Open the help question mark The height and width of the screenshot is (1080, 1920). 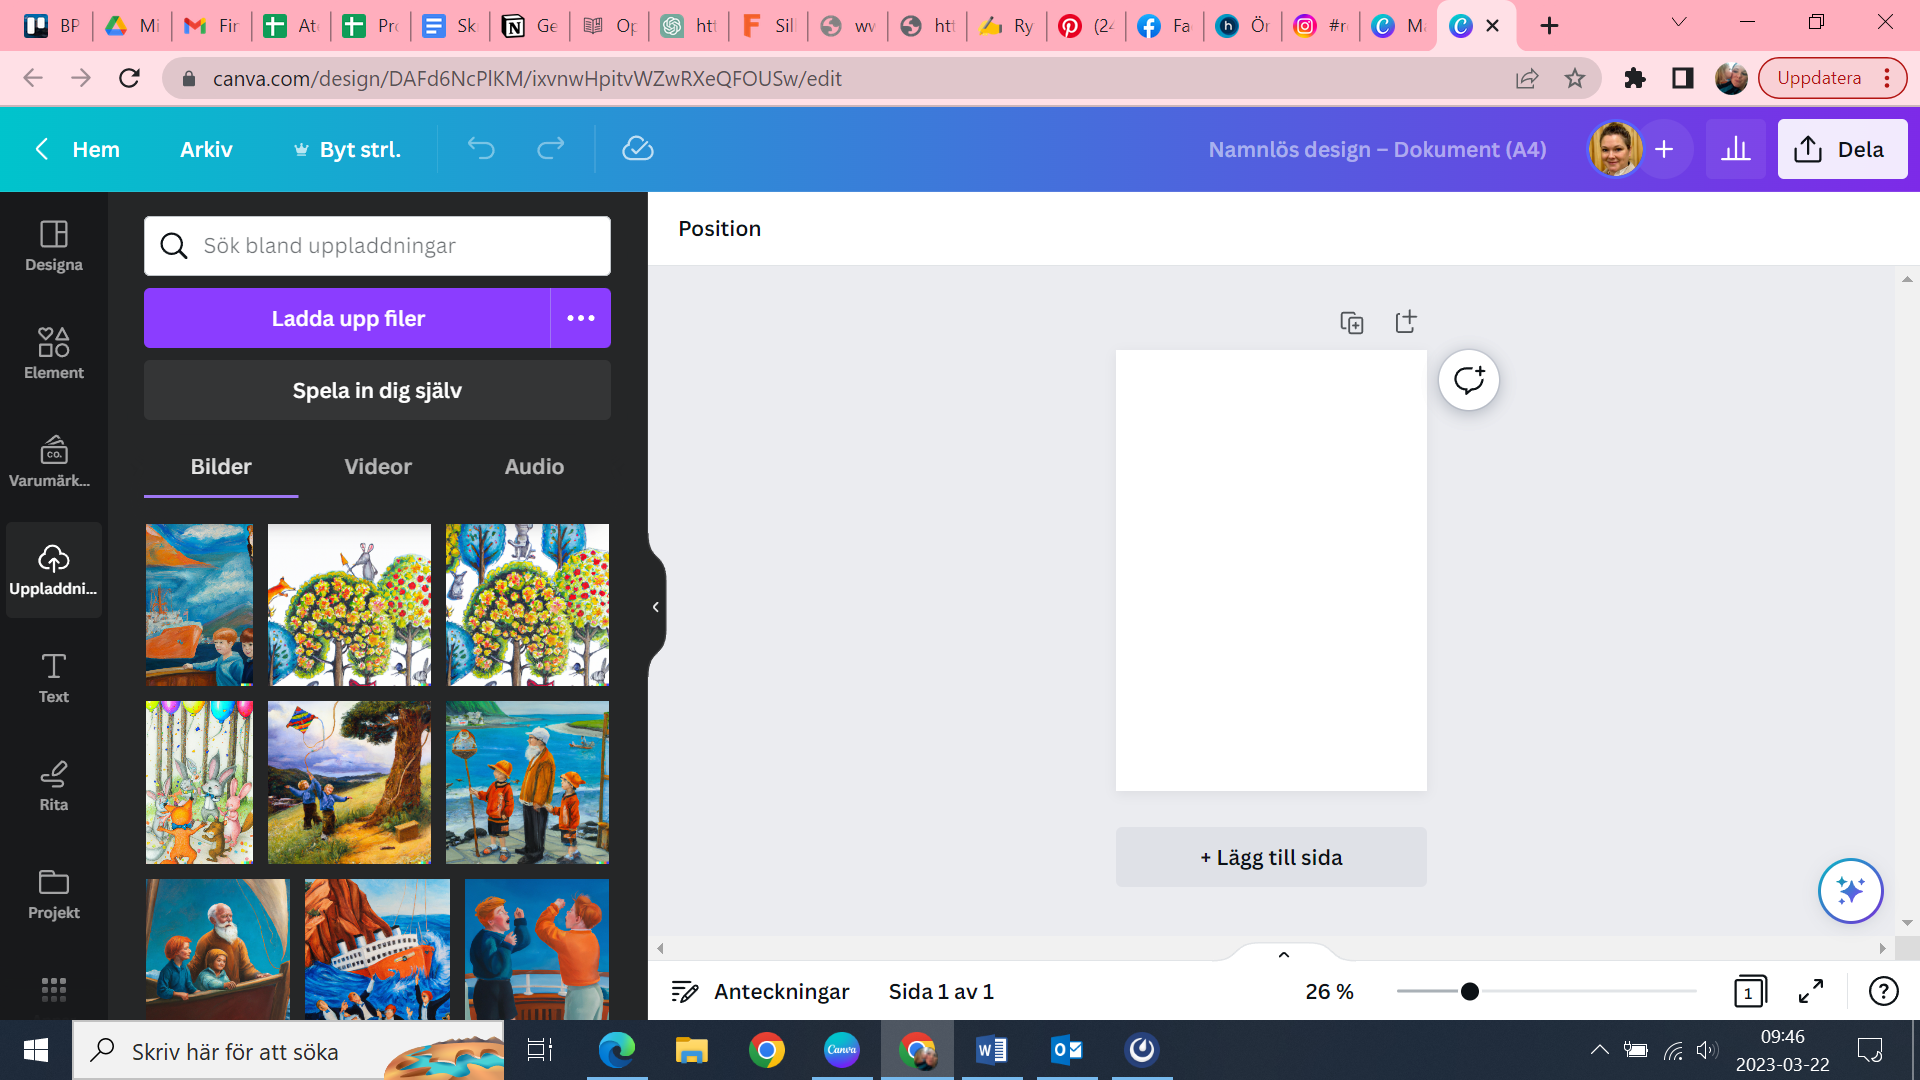tap(1884, 991)
